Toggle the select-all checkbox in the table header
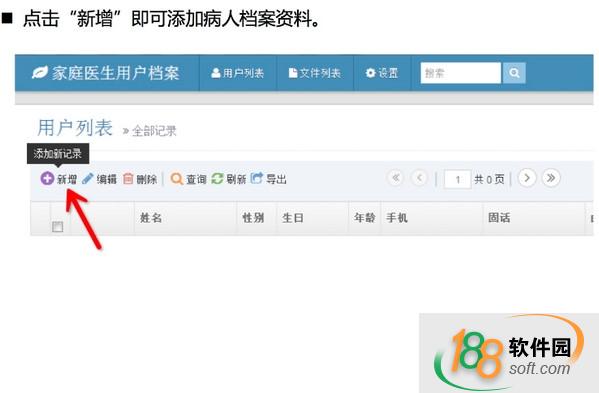This screenshot has width=599, height=393. tap(57, 227)
